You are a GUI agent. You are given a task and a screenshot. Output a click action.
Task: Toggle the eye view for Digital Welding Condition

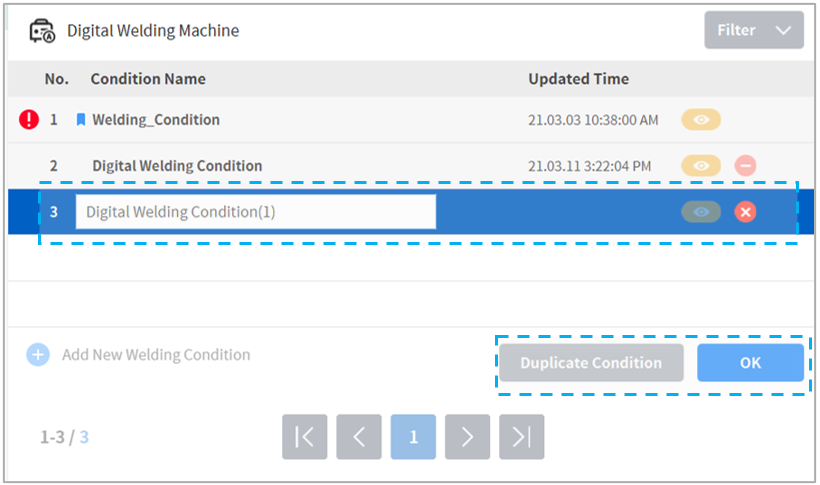point(701,166)
